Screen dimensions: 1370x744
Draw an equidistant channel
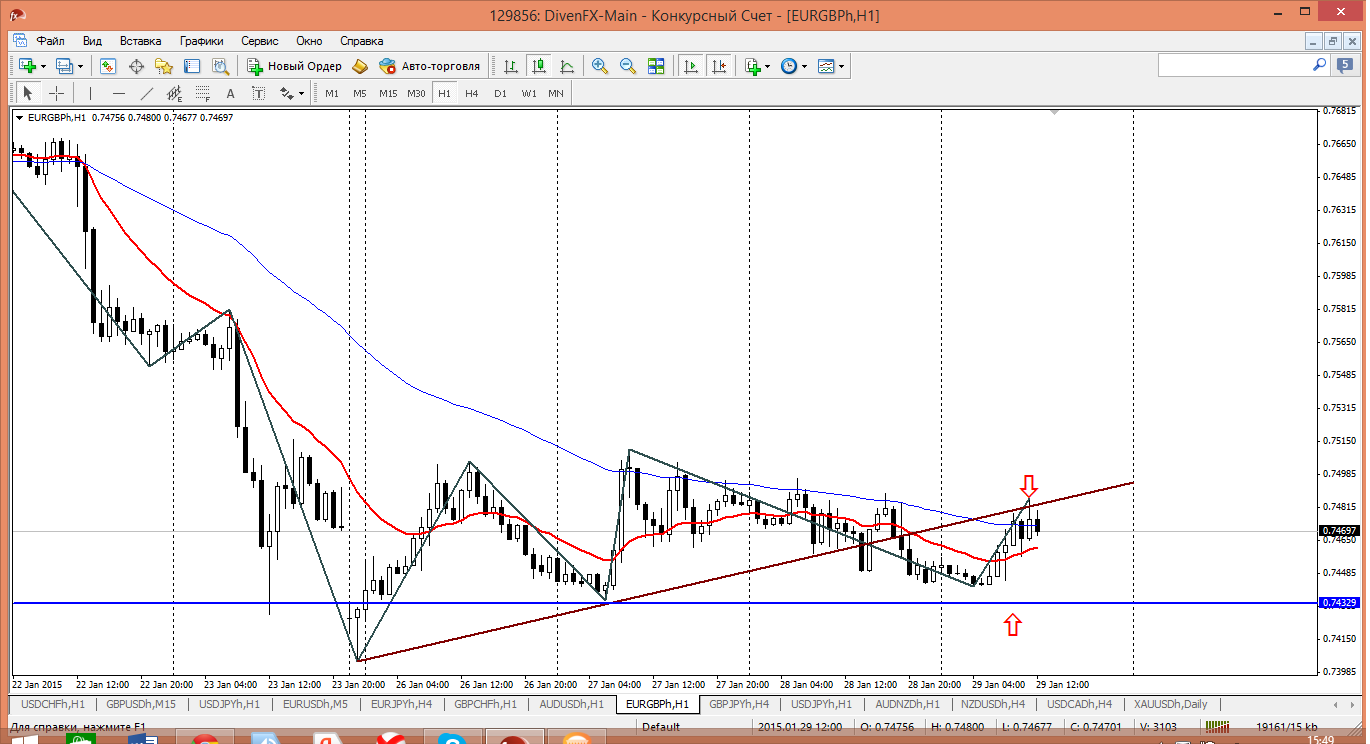(174, 93)
